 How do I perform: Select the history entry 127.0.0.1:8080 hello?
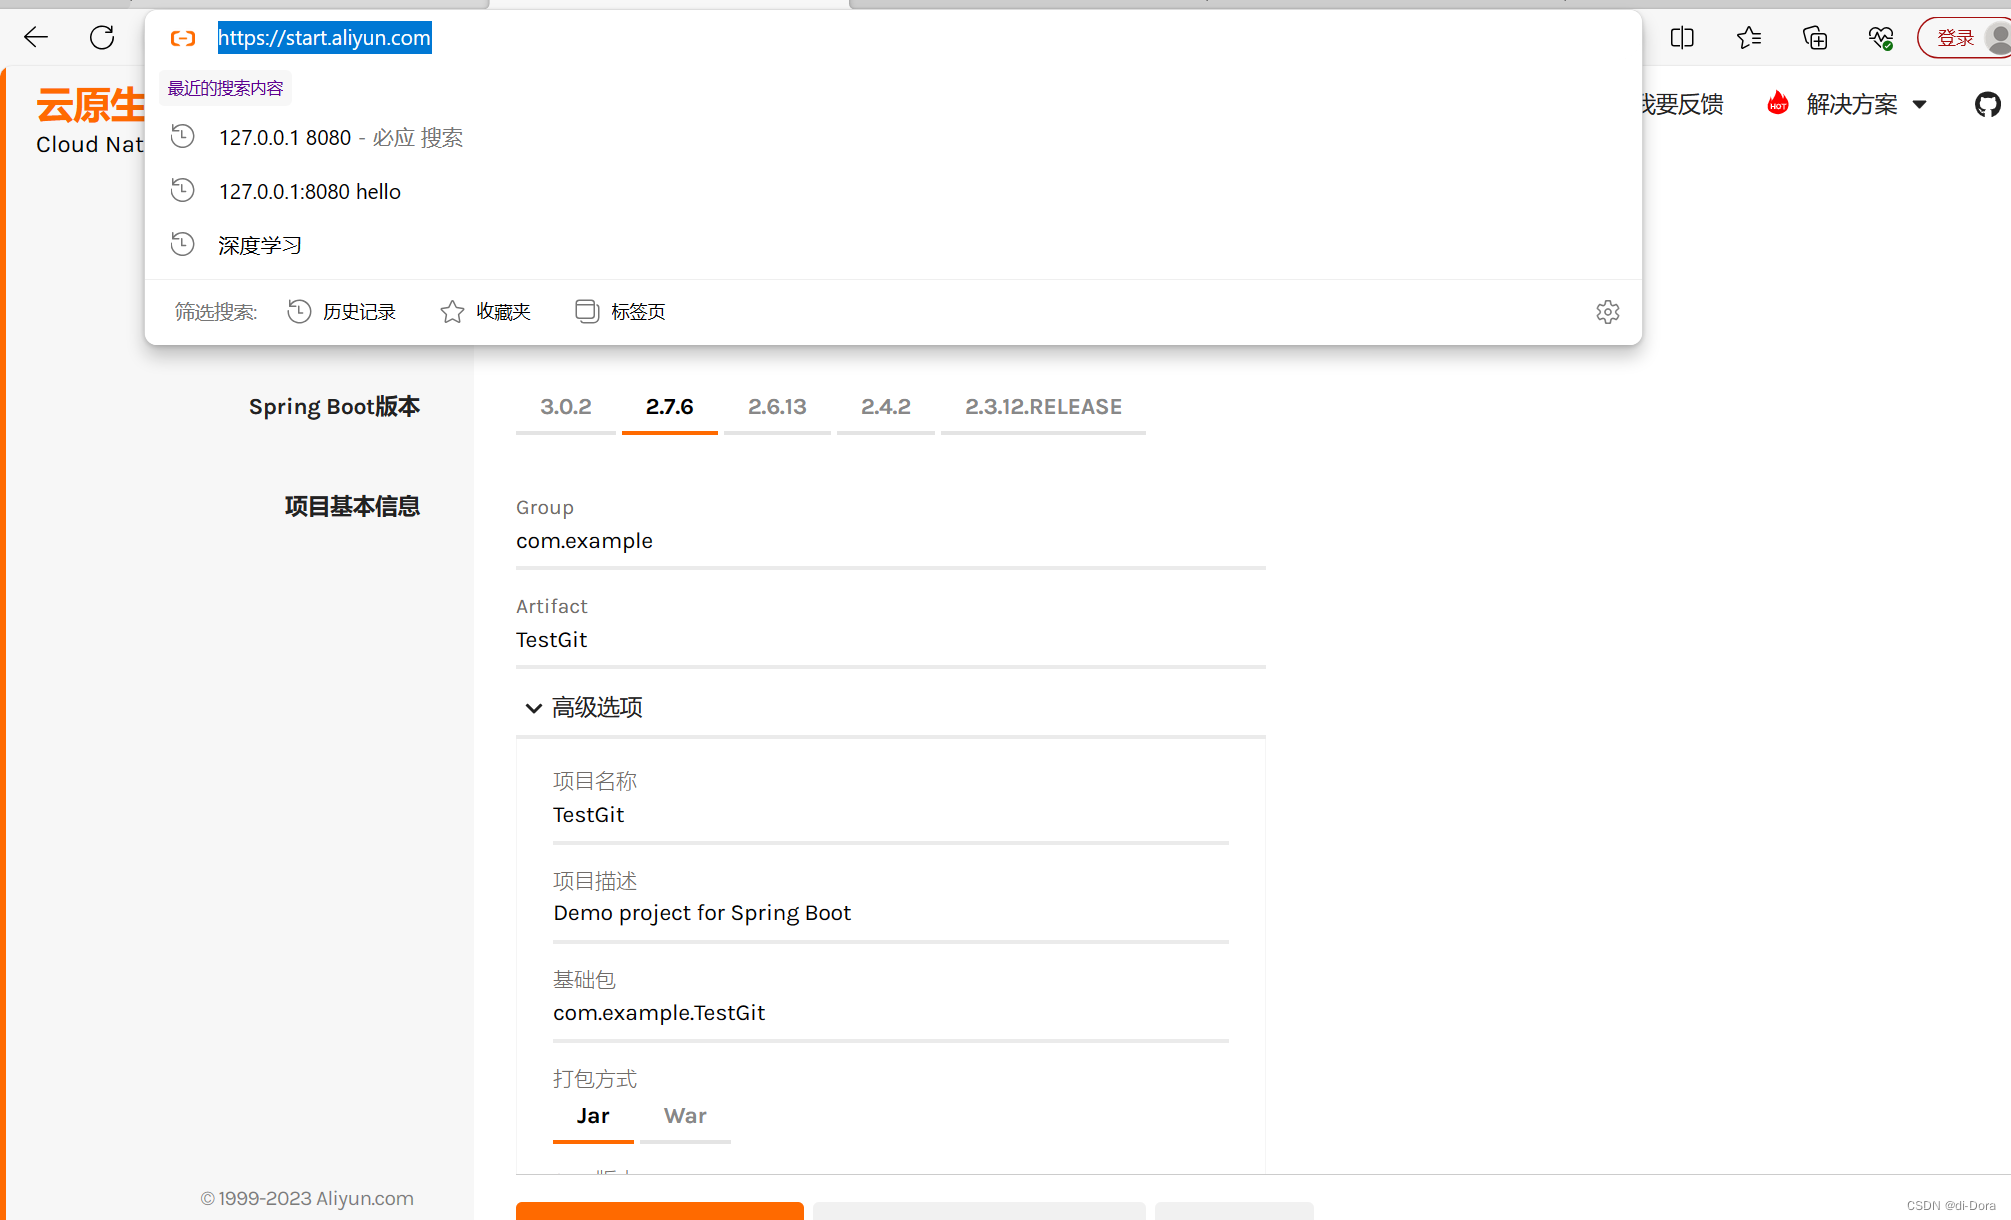tap(310, 191)
